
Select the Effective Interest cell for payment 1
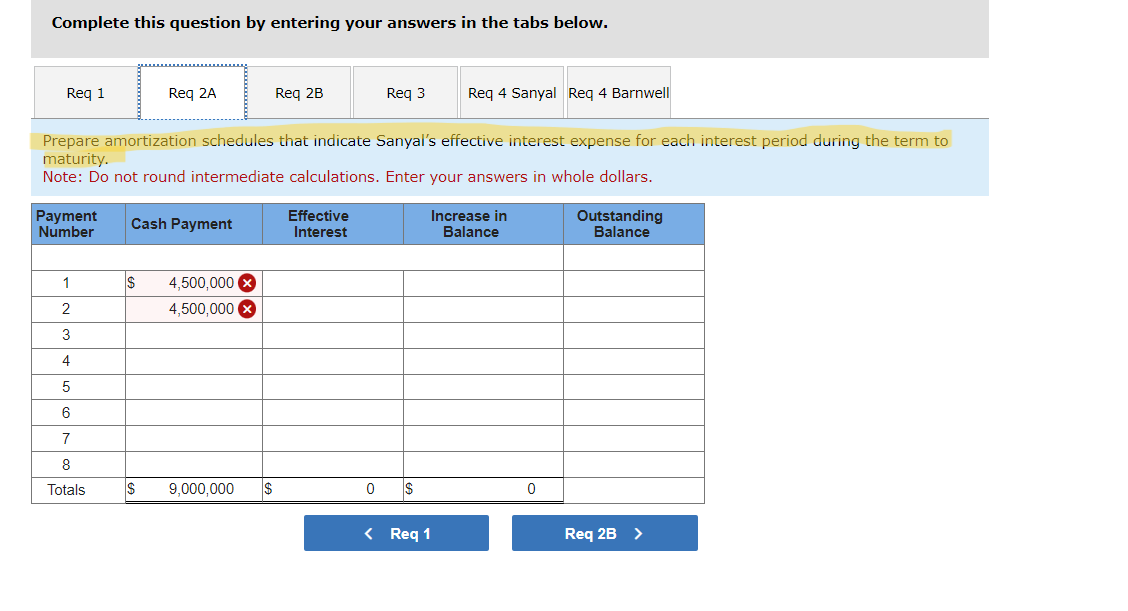click(x=332, y=283)
